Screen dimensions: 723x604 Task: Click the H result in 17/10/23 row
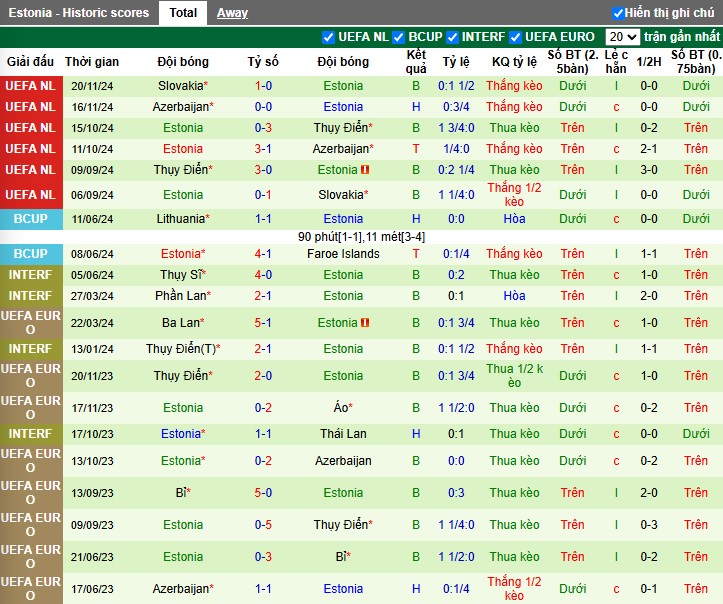pyautogui.click(x=416, y=434)
